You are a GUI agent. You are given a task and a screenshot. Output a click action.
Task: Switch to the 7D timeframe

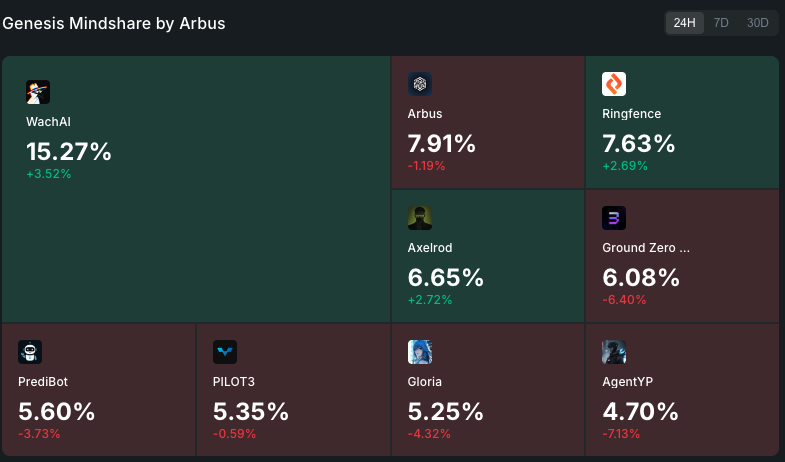pyautogui.click(x=721, y=23)
